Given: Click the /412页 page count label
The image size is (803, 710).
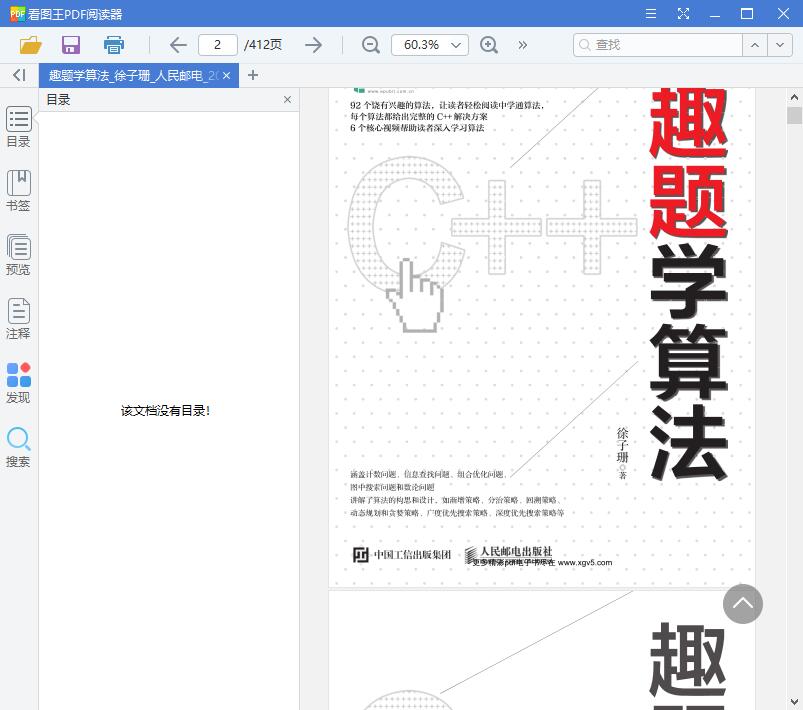Looking at the screenshot, I should pyautogui.click(x=263, y=45).
